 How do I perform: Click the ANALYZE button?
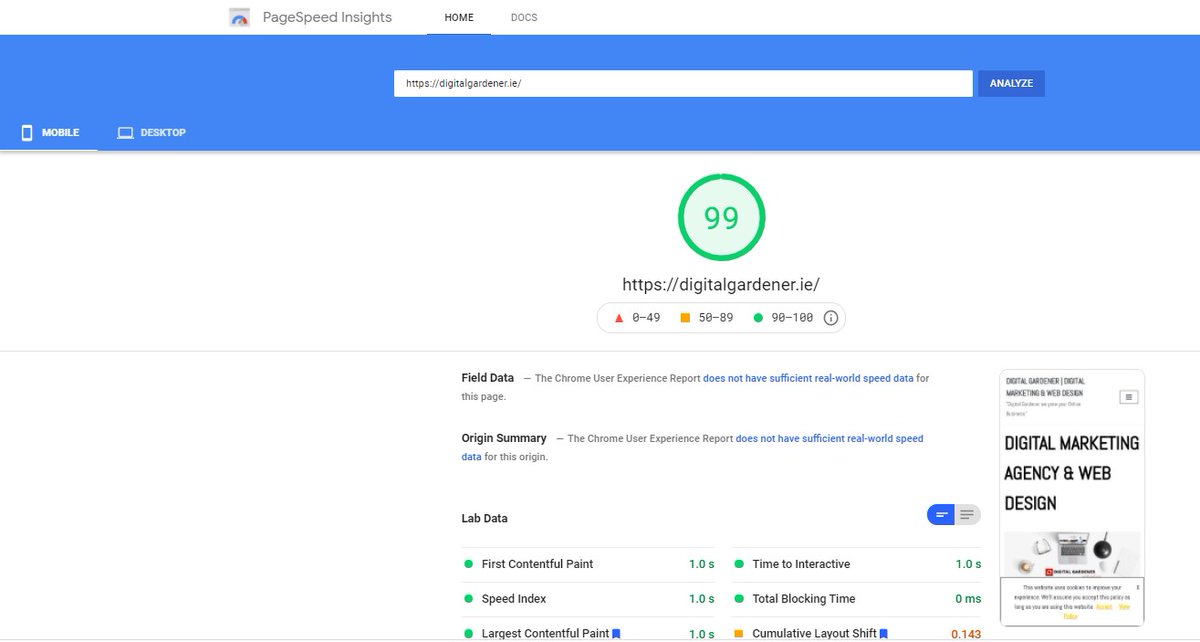pos(1011,83)
